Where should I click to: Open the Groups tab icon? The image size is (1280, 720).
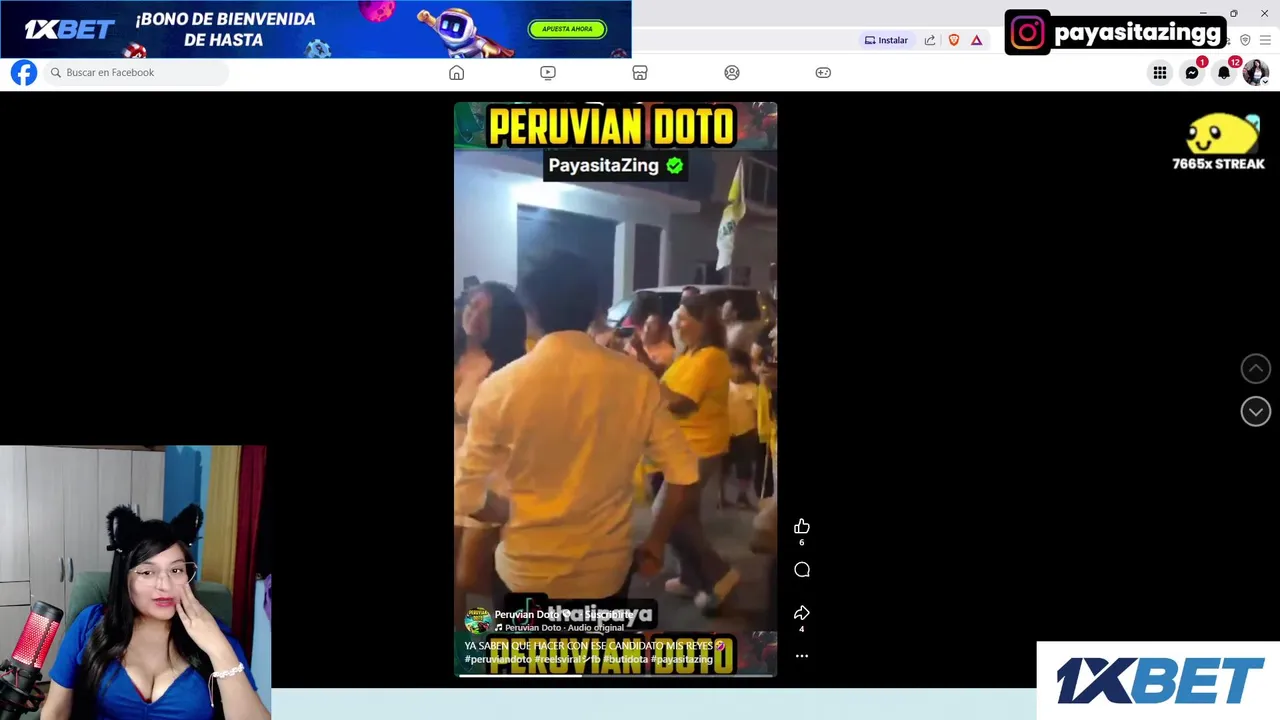[732, 73]
